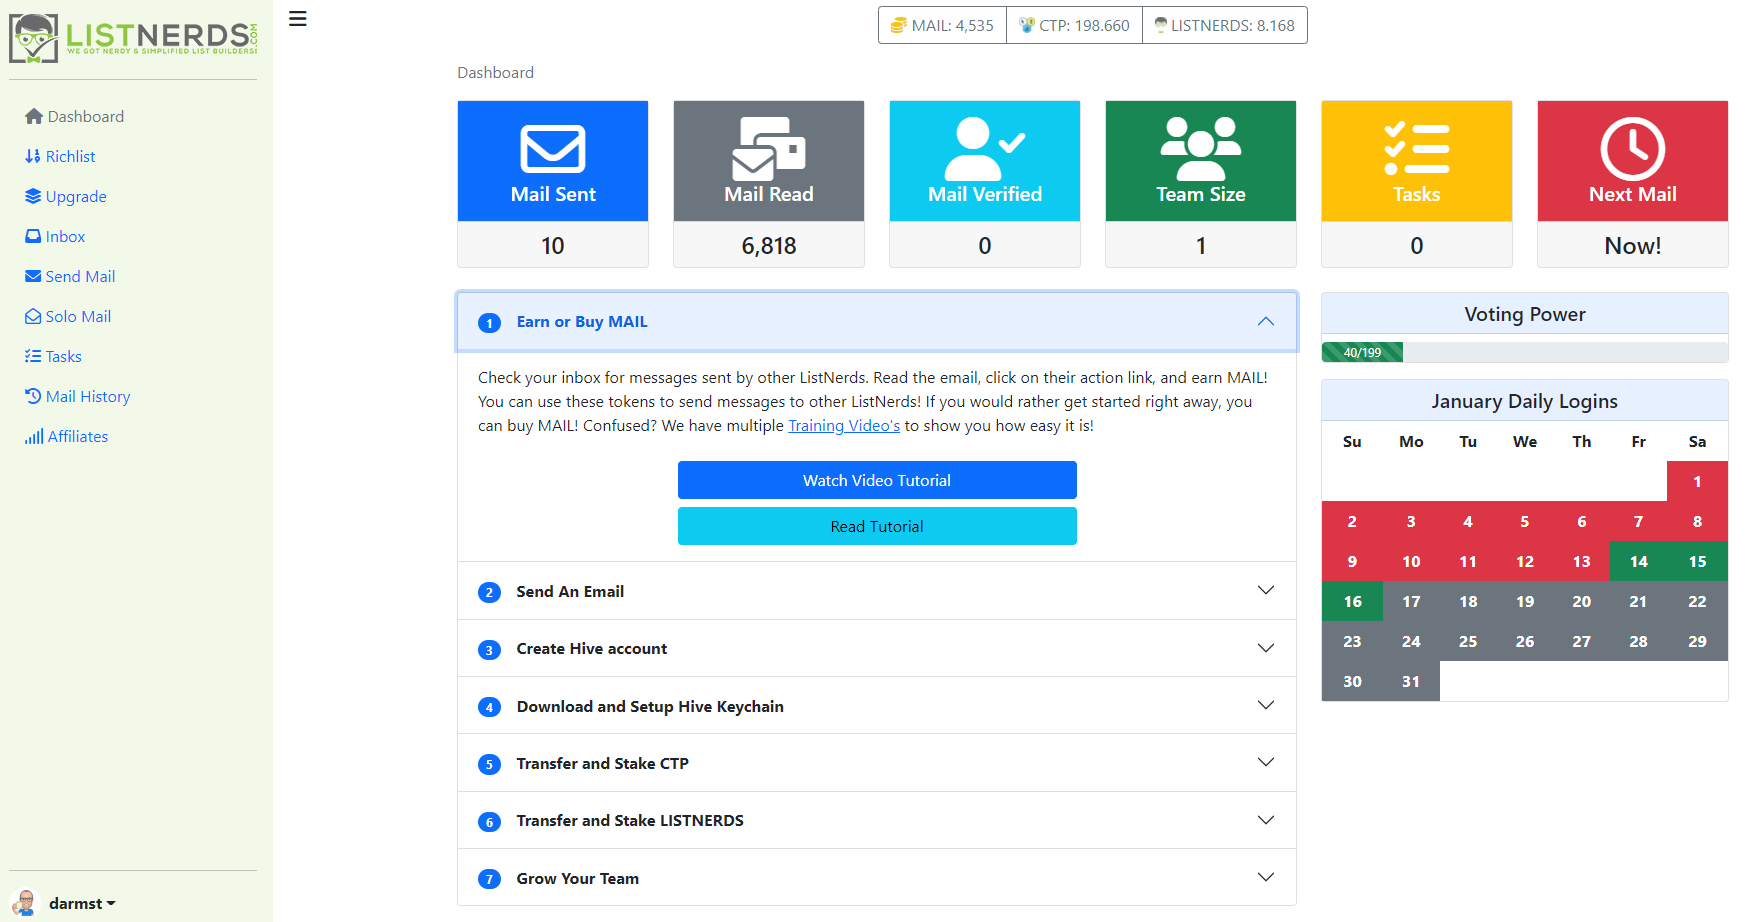Expand Transfer and Stake LISTNERDS section
This screenshot has width=1754, height=922.
click(877, 820)
